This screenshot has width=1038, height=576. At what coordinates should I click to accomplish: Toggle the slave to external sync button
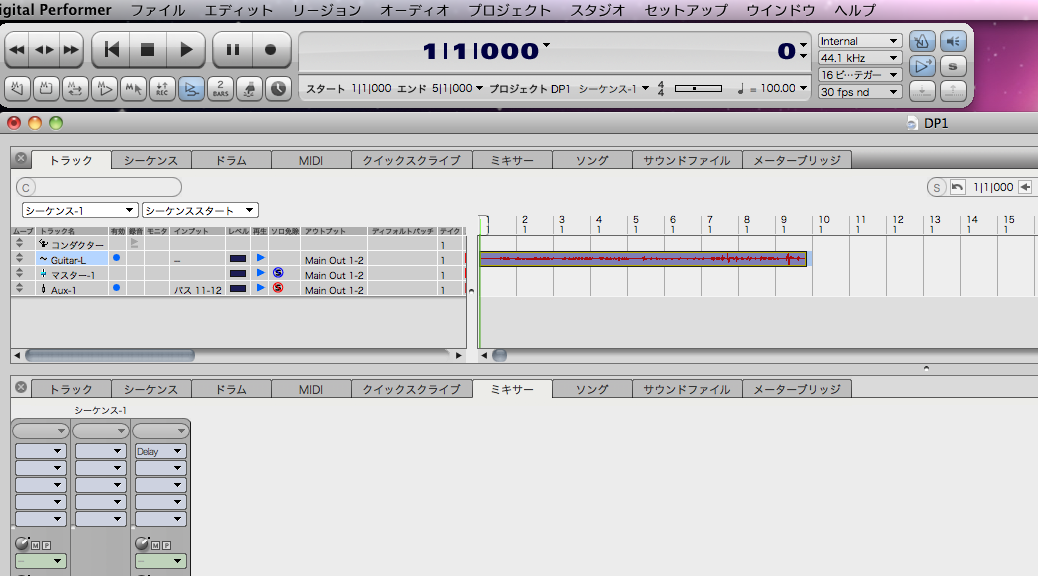click(x=250, y=89)
